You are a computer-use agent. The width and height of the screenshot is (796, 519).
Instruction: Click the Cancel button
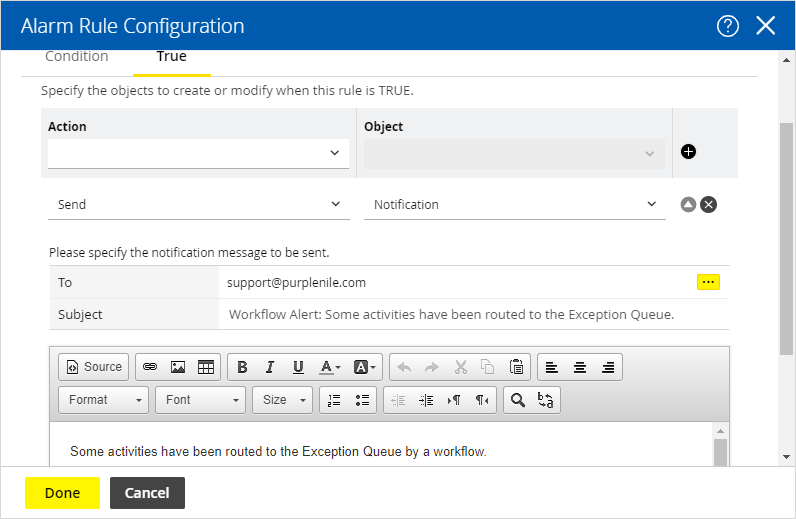(x=147, y=493)
